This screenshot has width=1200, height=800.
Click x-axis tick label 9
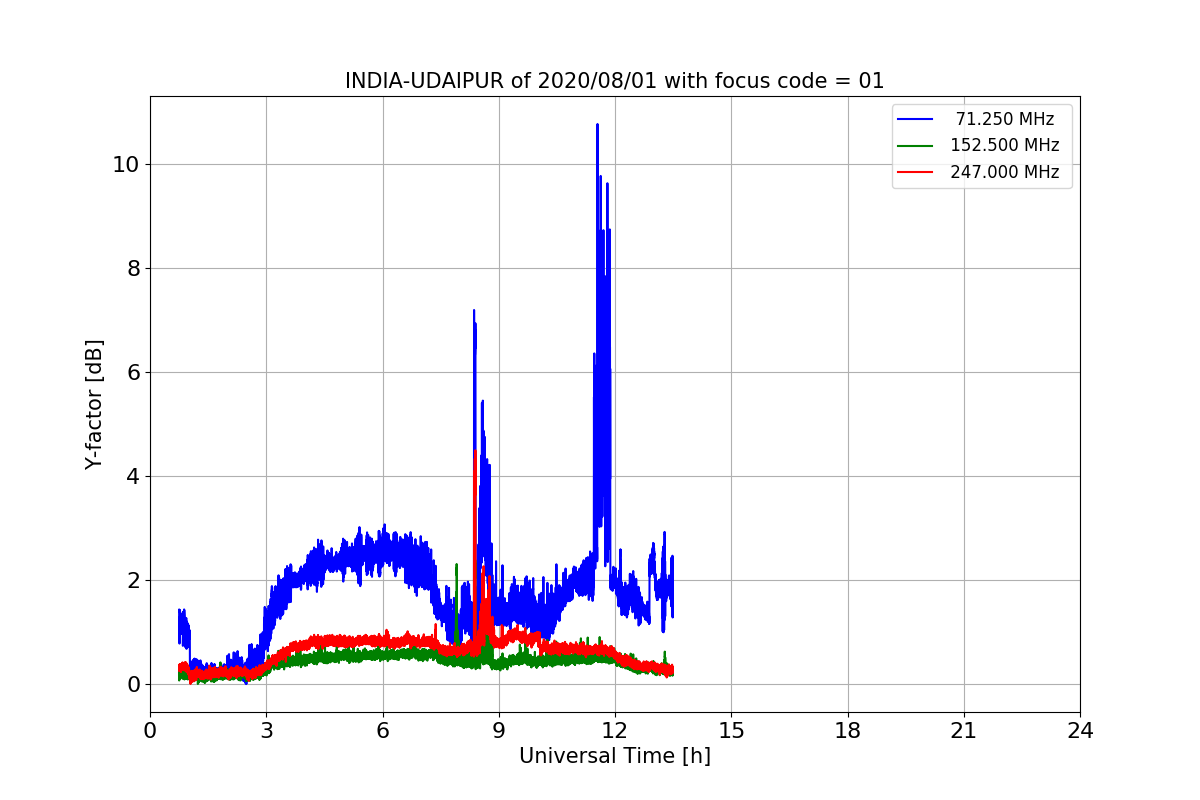499,731
